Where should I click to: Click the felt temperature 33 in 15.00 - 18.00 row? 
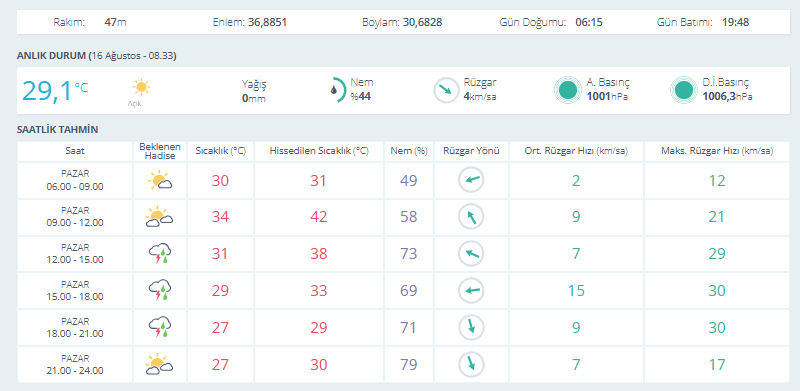319,290
